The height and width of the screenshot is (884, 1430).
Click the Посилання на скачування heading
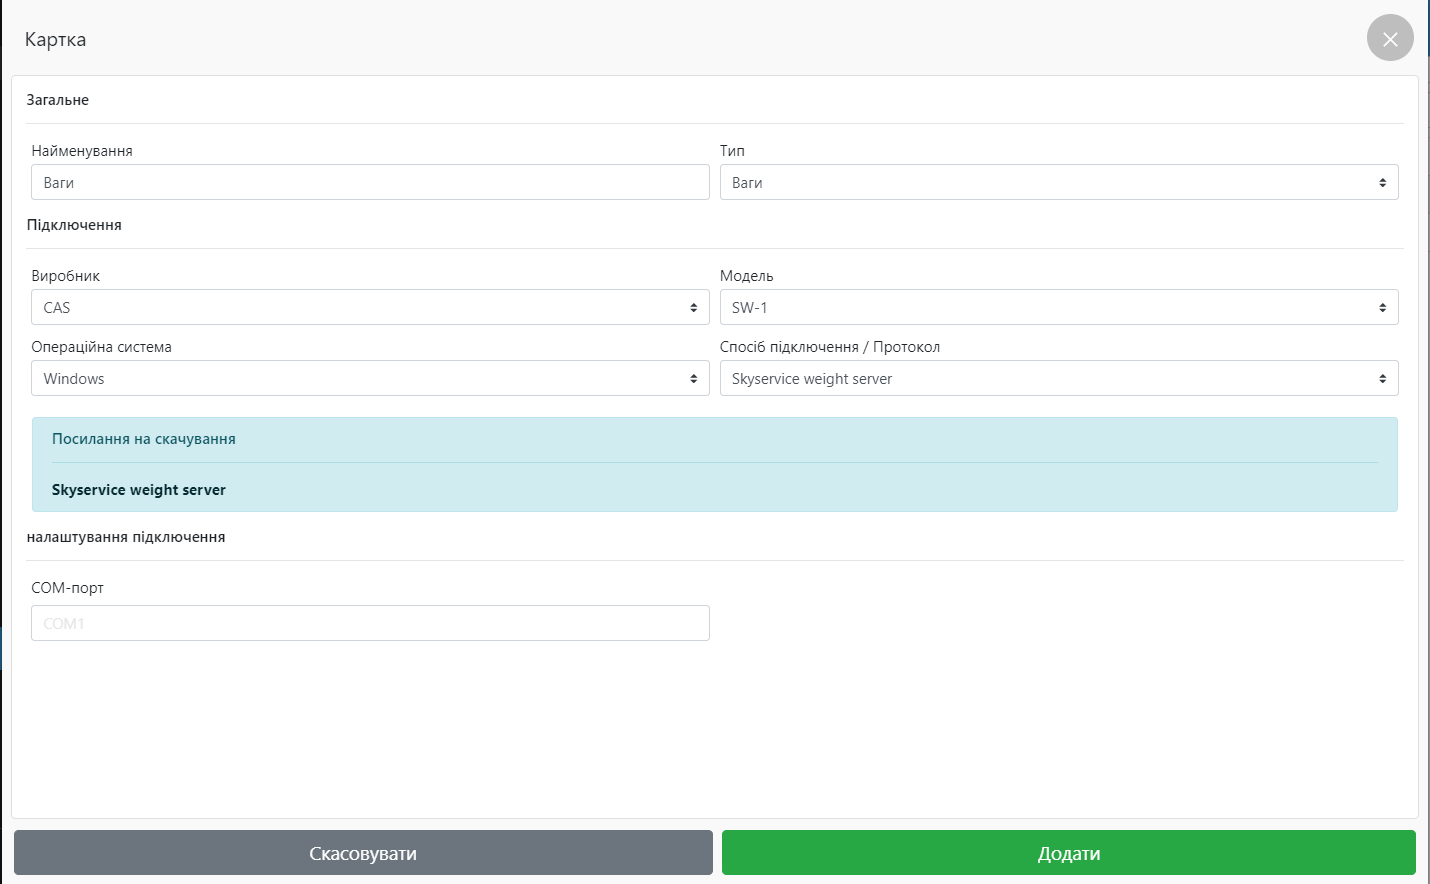click(x=144, y=439)
